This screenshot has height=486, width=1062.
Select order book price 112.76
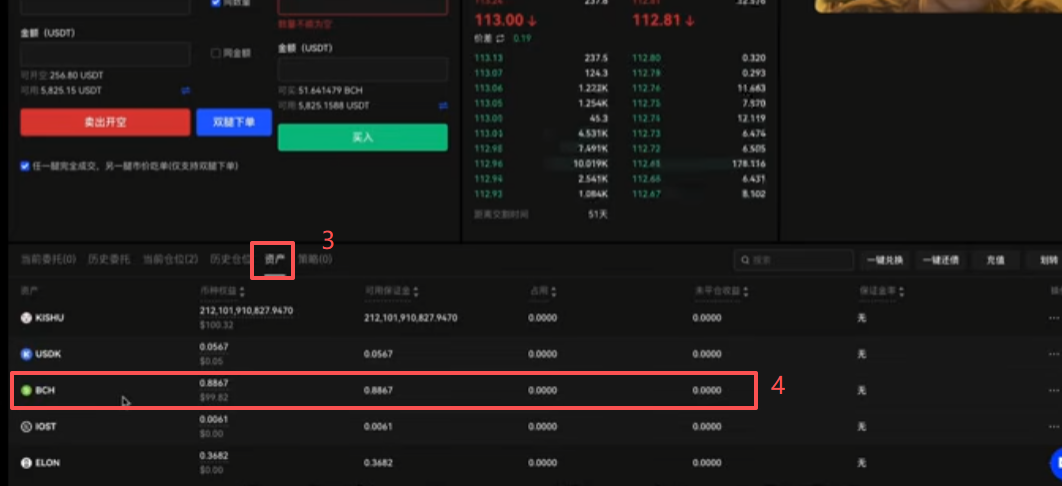click(x=646, y=89)
